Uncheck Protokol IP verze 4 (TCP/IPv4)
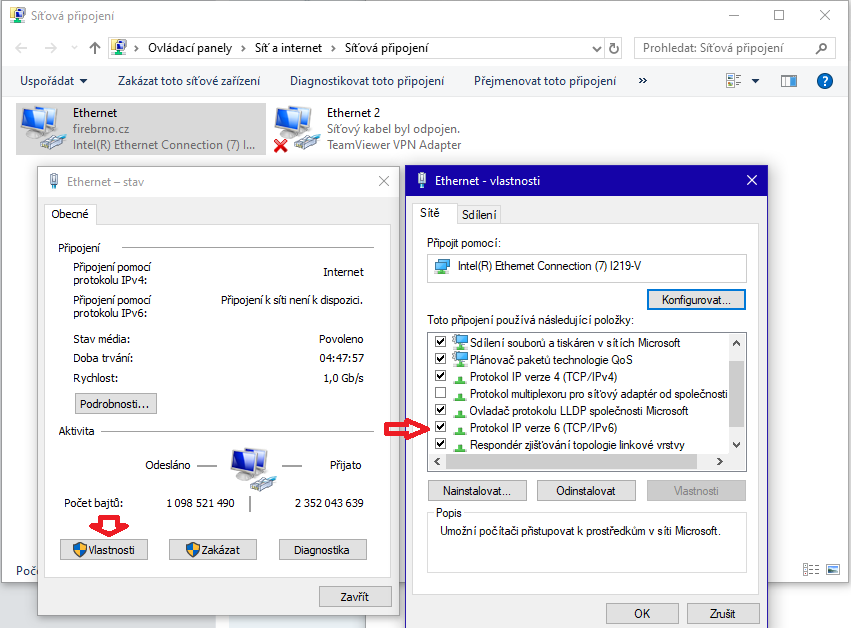 [x=441, y=377]
